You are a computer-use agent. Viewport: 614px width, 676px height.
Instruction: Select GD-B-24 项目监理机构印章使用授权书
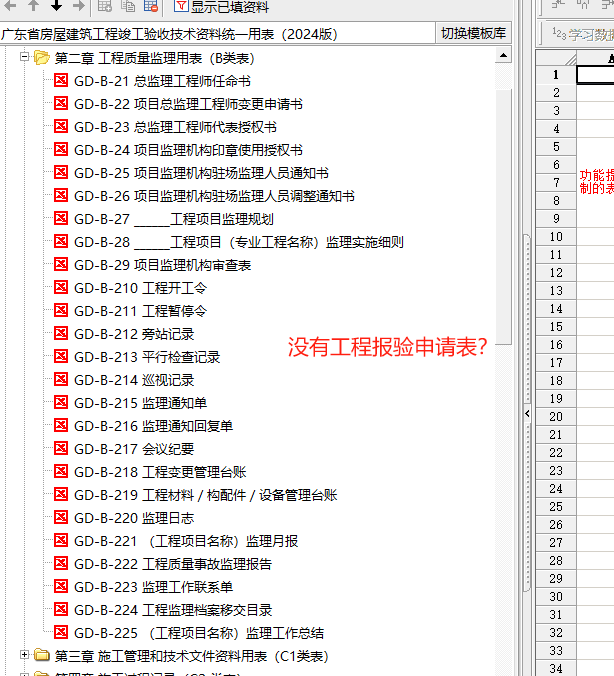pyautogui.click(x=188, y=150)
